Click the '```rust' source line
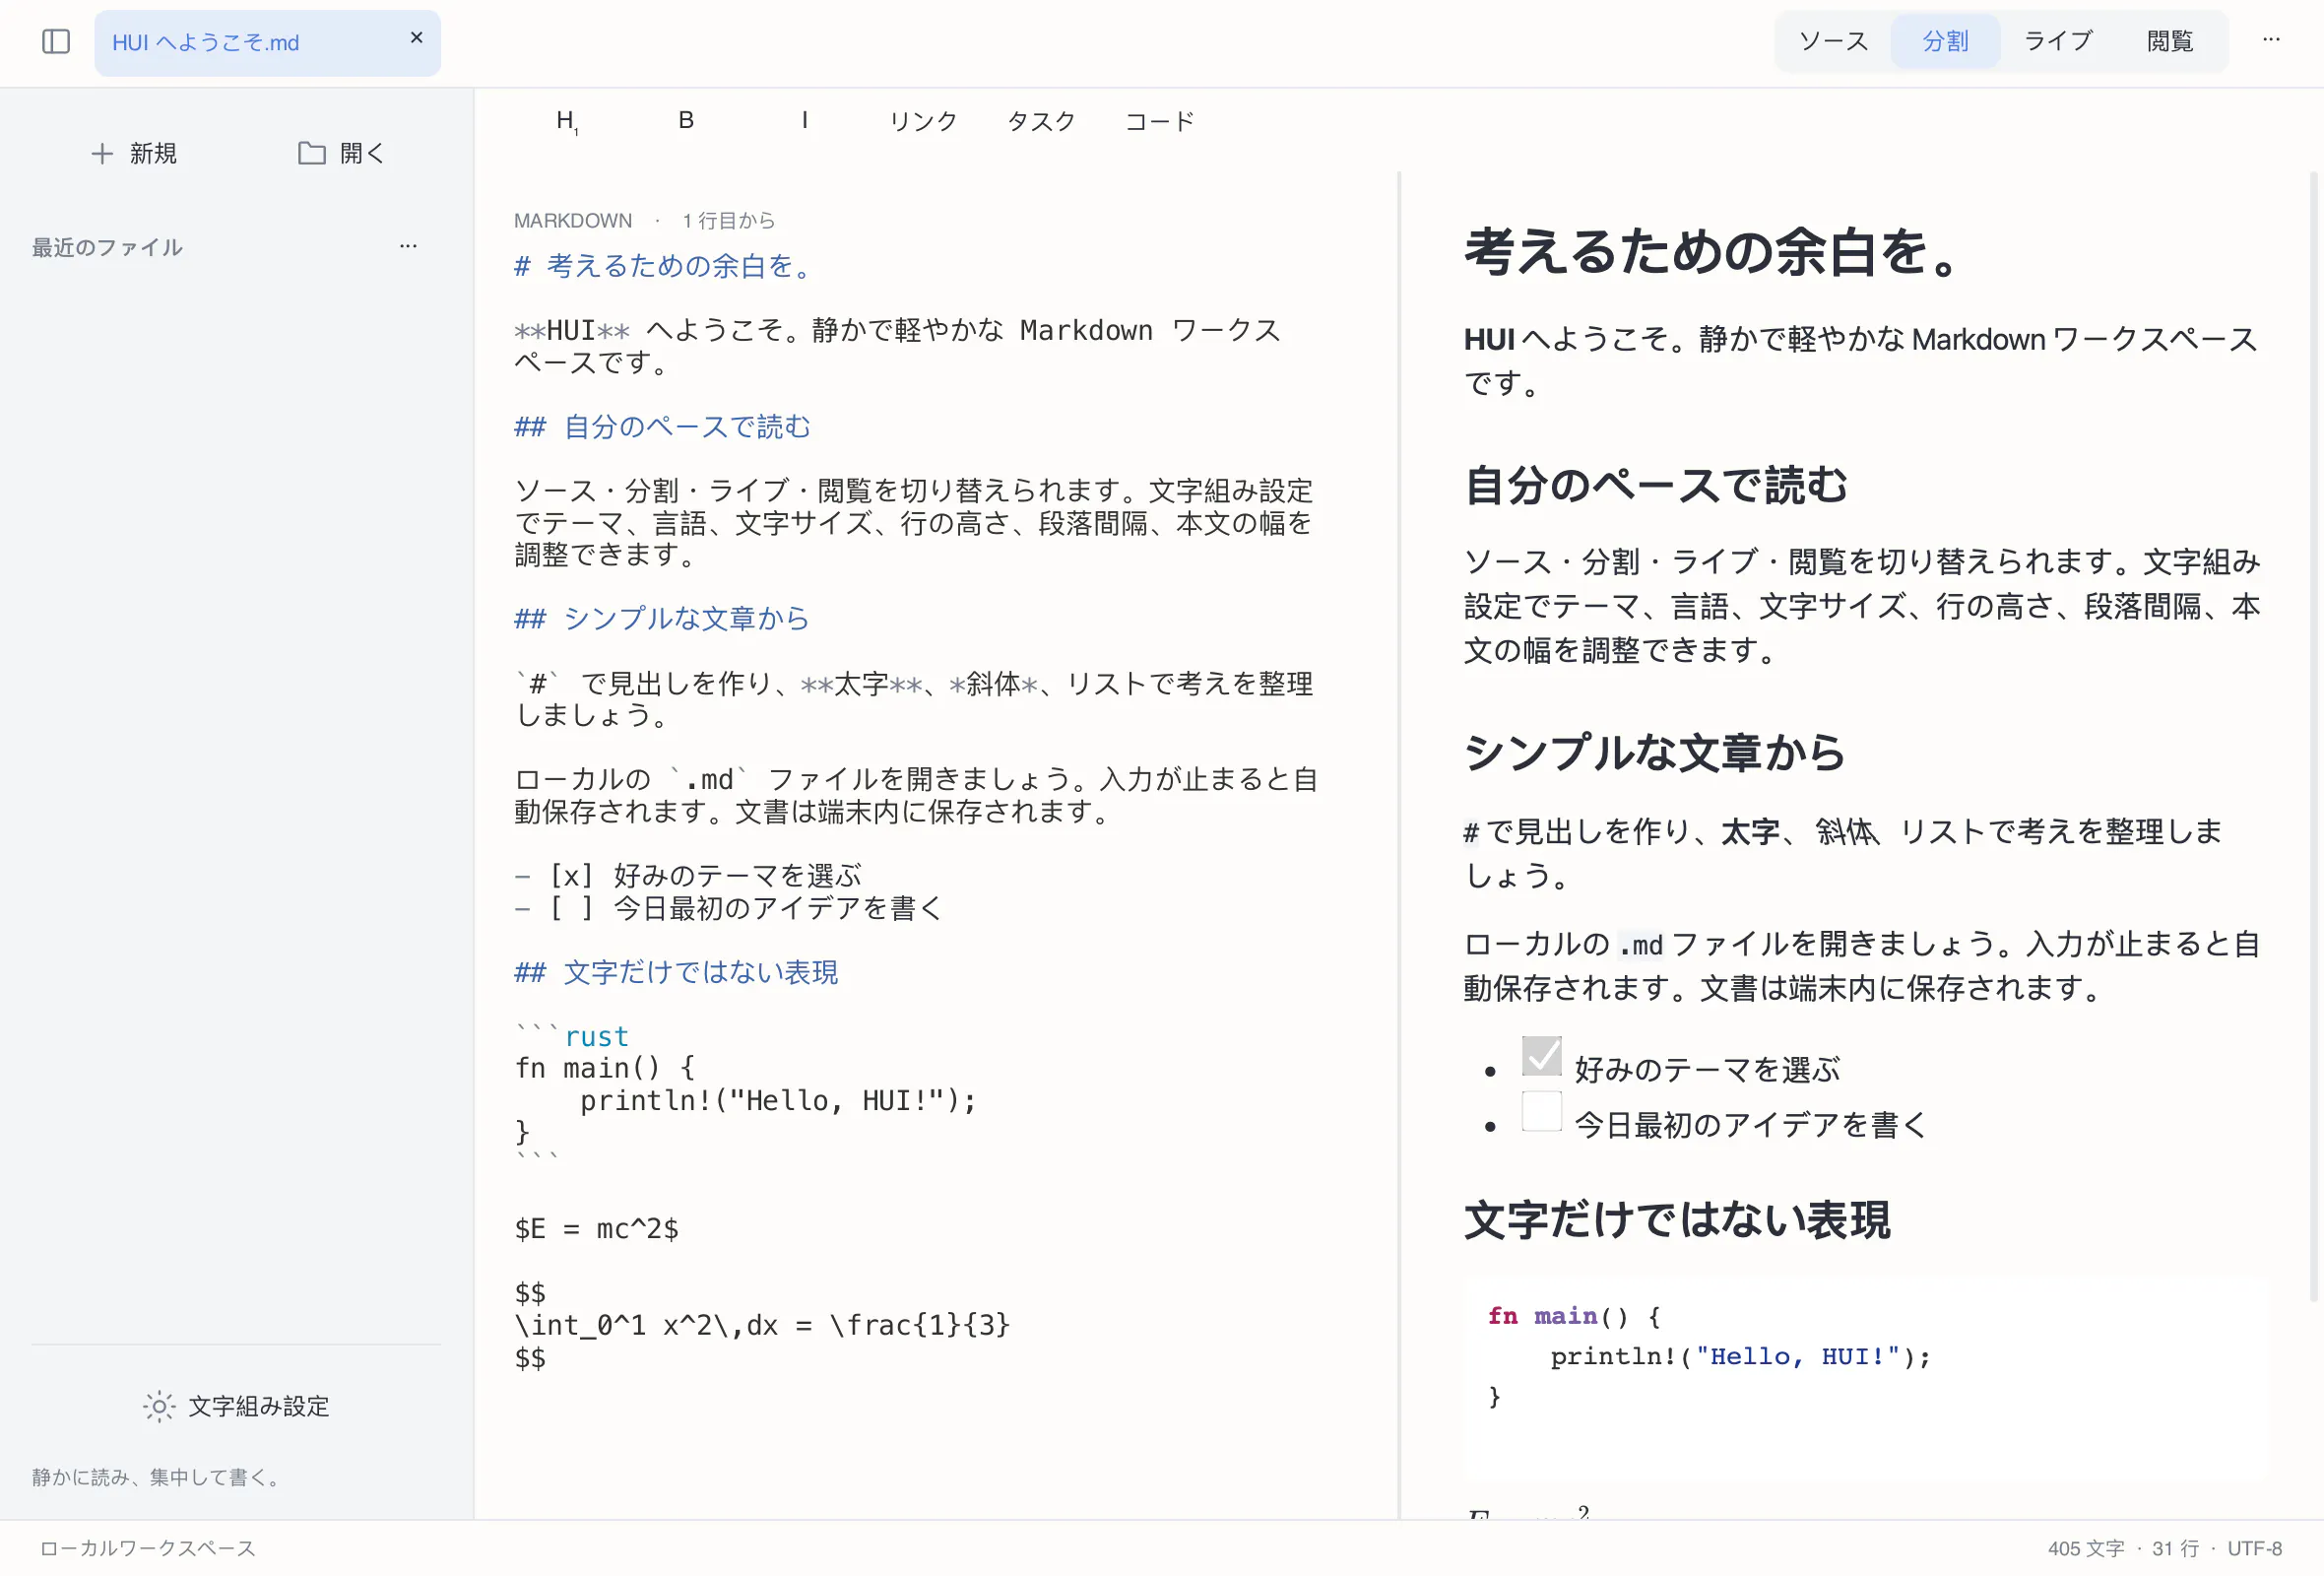Image resolution: width=2324 pixels, height=1576 pixels. point(572,1036)
